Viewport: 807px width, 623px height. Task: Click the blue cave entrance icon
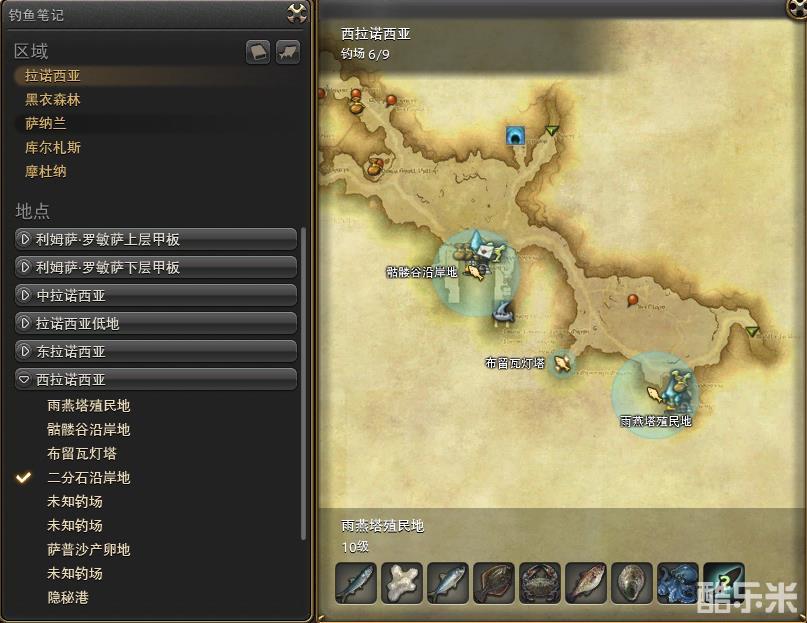(515, 135)
